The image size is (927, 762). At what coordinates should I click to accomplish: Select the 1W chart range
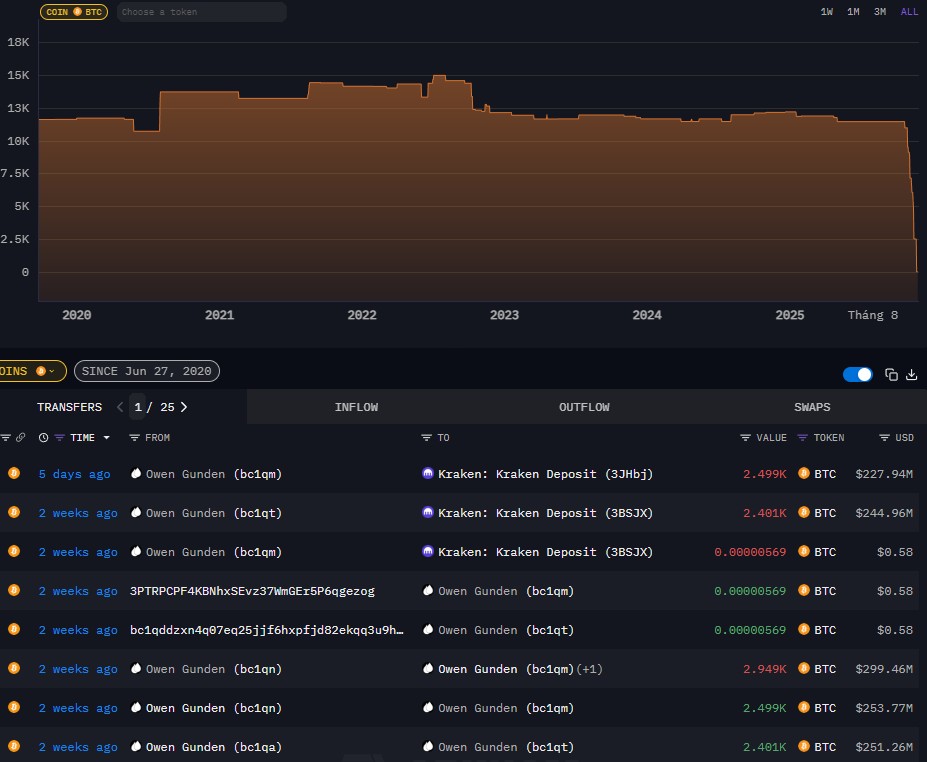tap(826, 12)
